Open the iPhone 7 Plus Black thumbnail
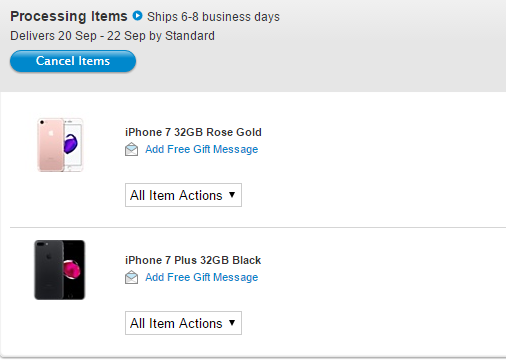This screenshot has height=363, width=506. (60, 270)
